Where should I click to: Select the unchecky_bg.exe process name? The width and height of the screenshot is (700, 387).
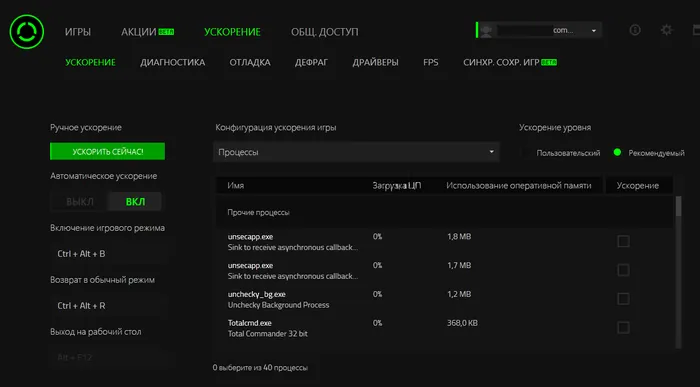(257, 295)
